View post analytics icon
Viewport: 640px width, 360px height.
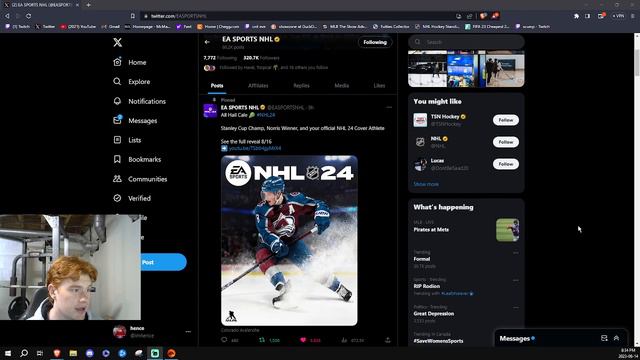(344, 340)
